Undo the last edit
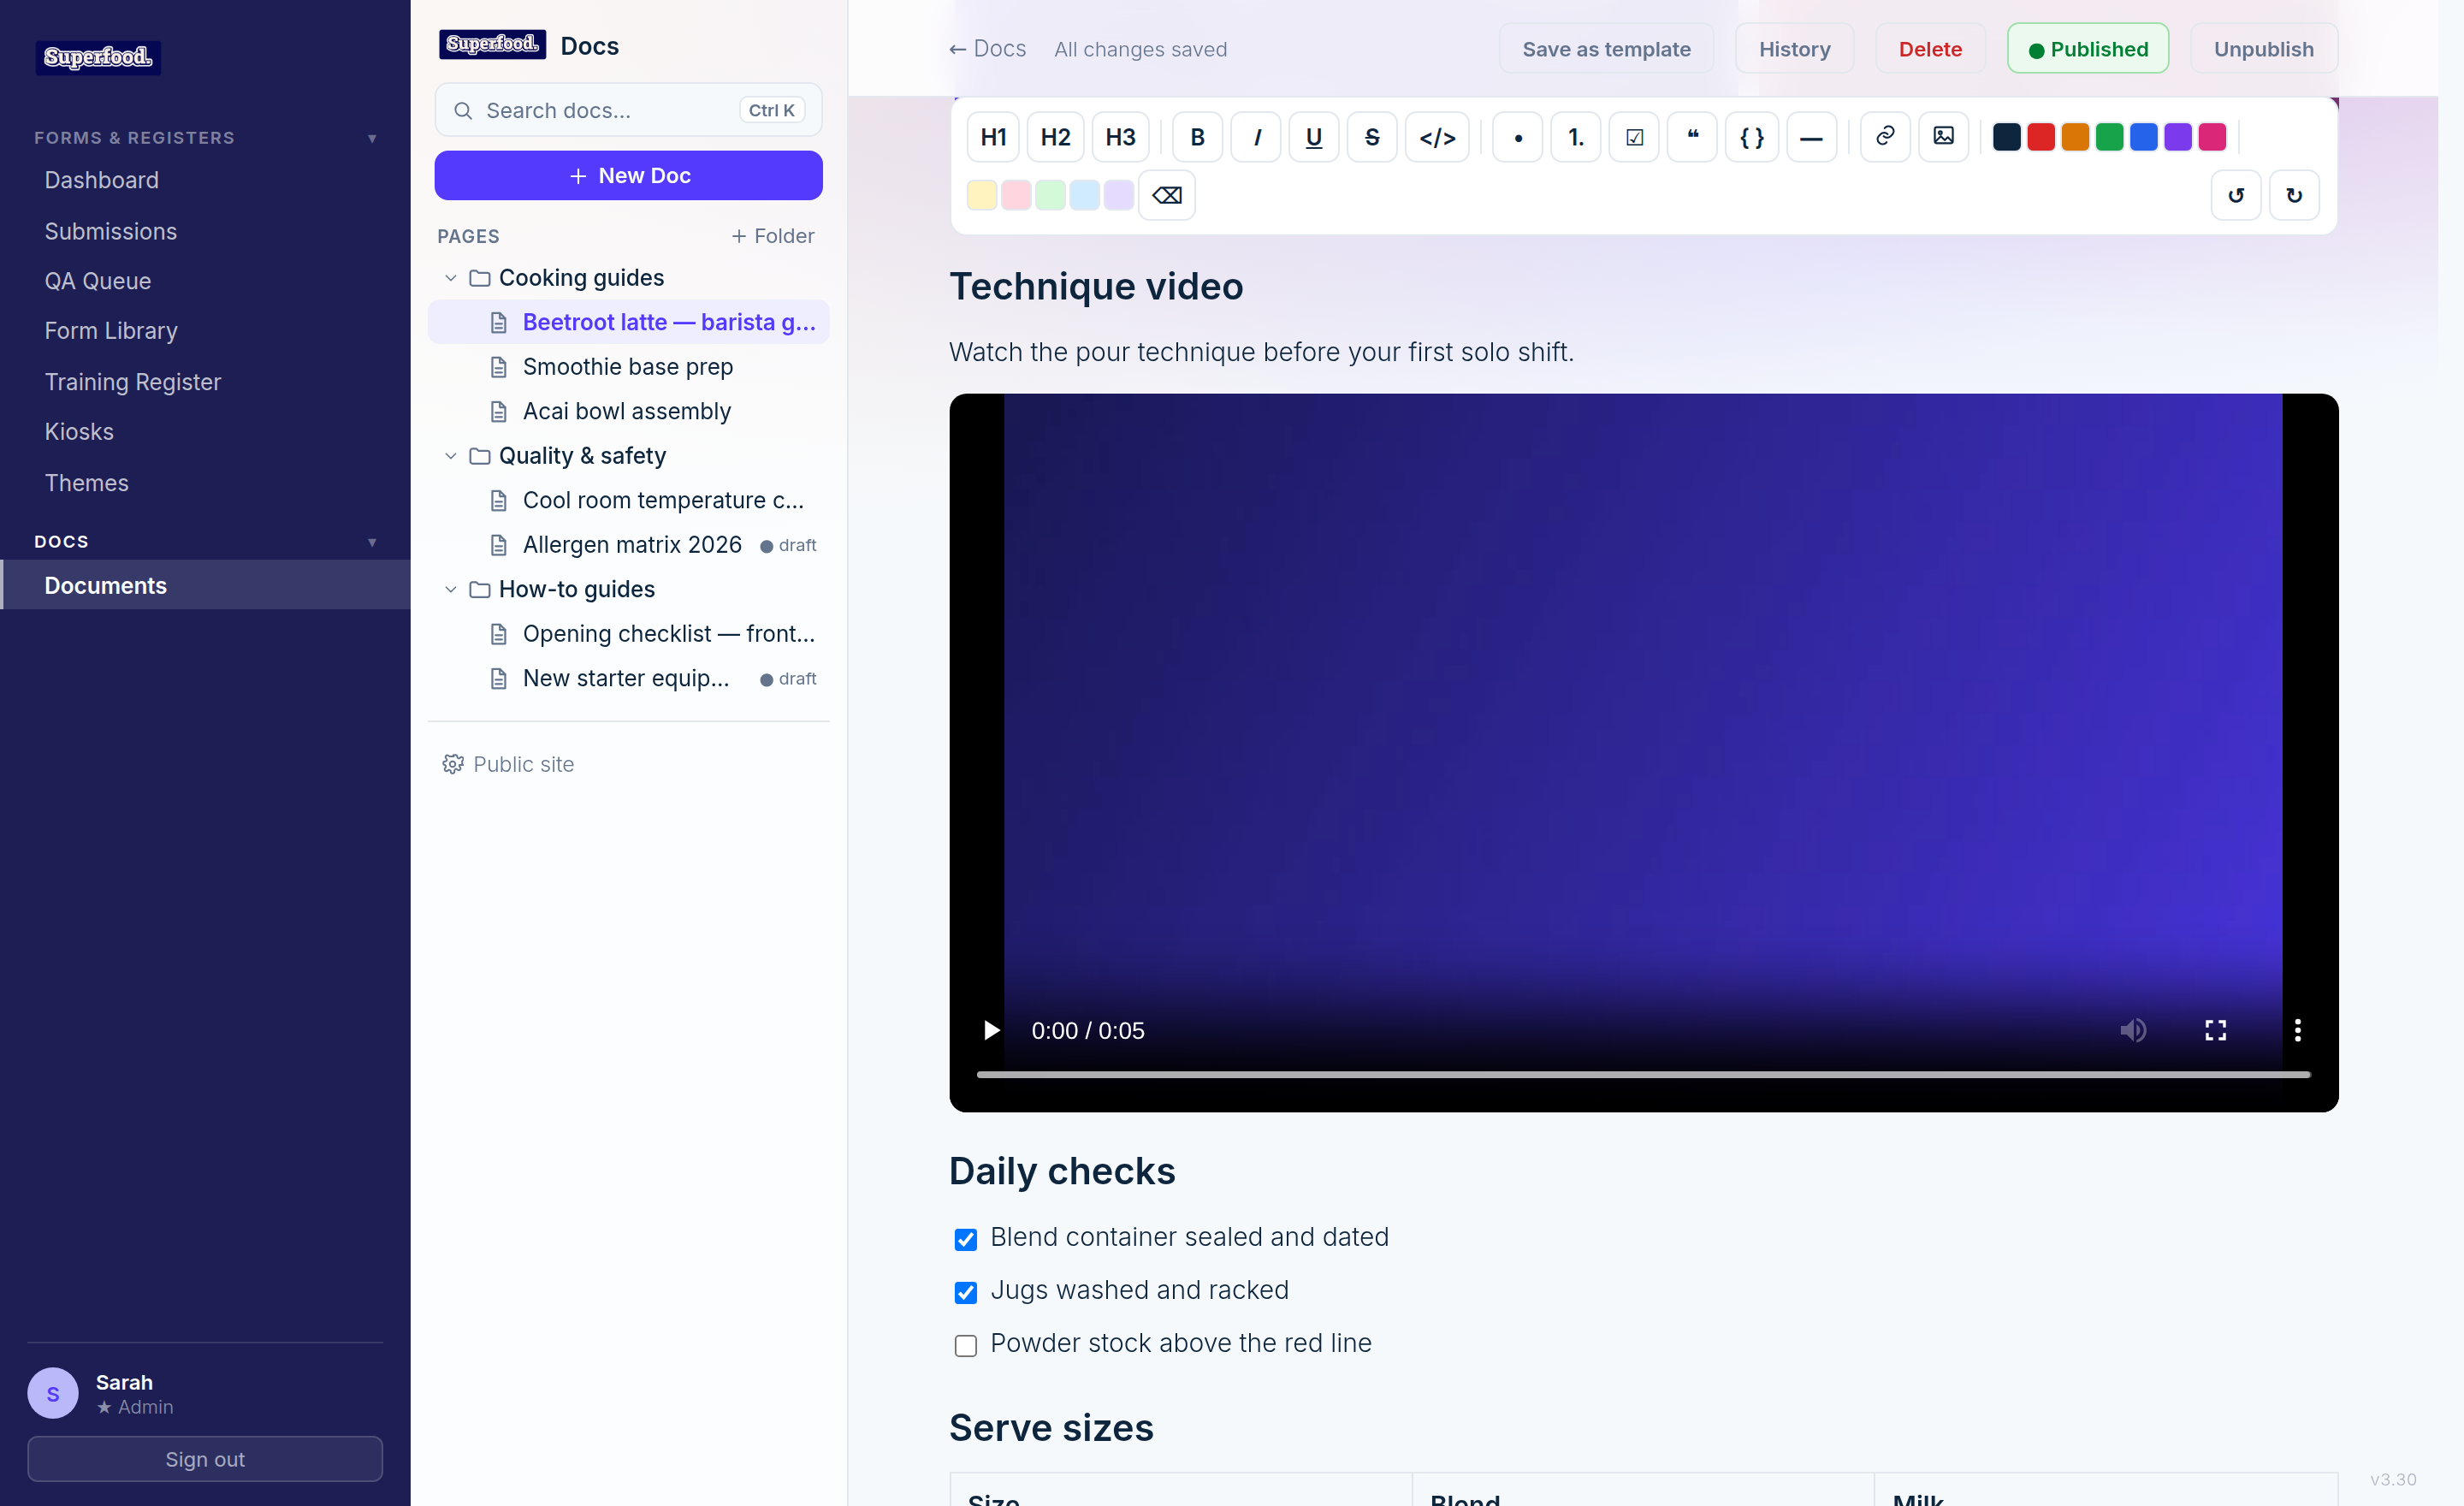 (x=2236, y=195)
